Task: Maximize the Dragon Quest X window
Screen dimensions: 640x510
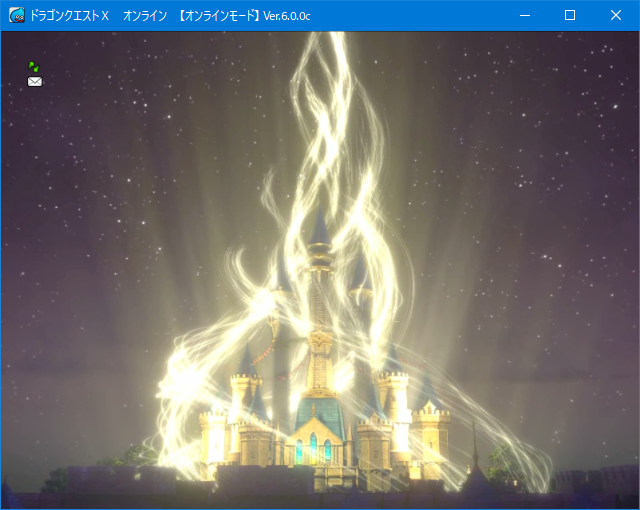Action: (570, 16)
